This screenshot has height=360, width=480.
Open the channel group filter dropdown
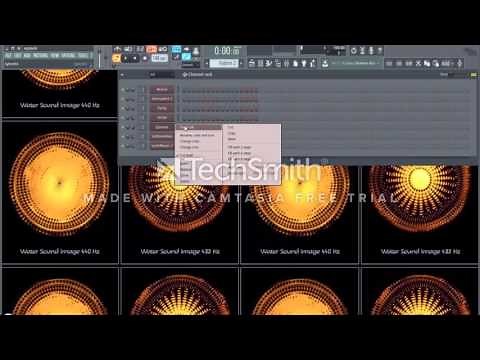(x=161, y=75)
